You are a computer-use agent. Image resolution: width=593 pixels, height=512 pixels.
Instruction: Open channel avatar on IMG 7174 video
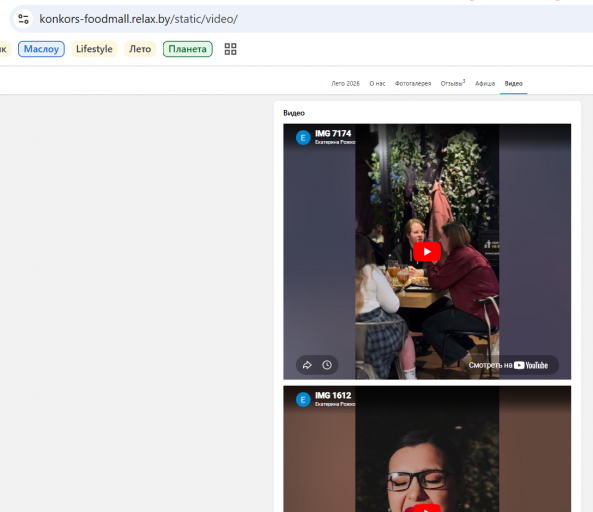[303, 138]
